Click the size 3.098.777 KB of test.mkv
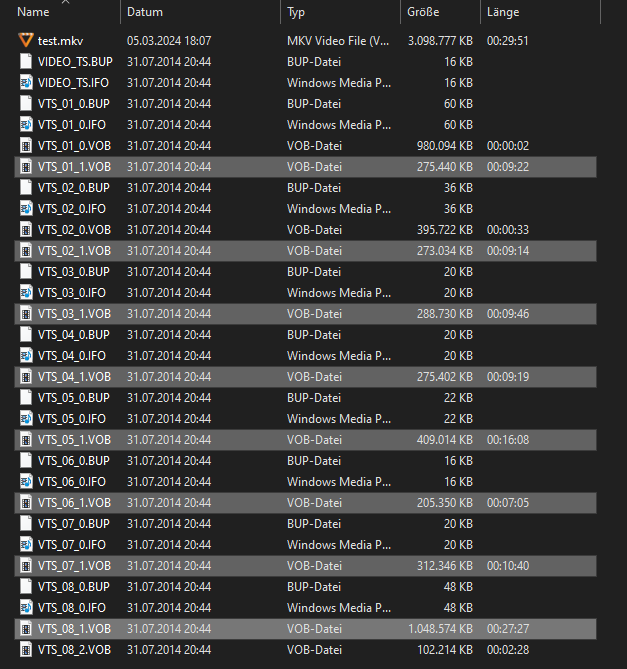627x669 pixels. pos(440,41)
